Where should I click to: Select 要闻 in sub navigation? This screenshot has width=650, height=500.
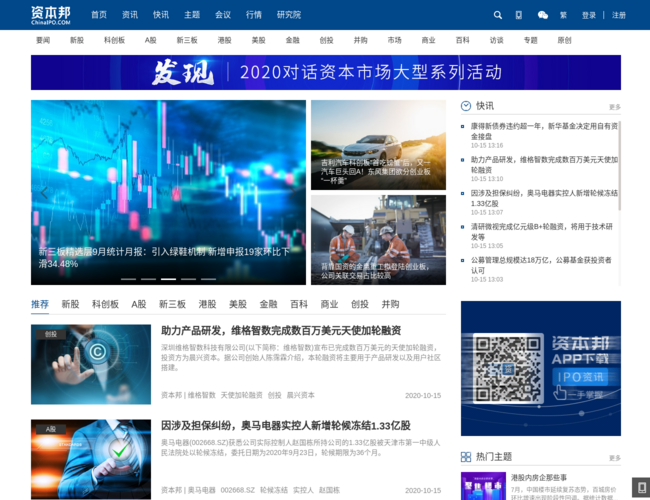point(43,40)
